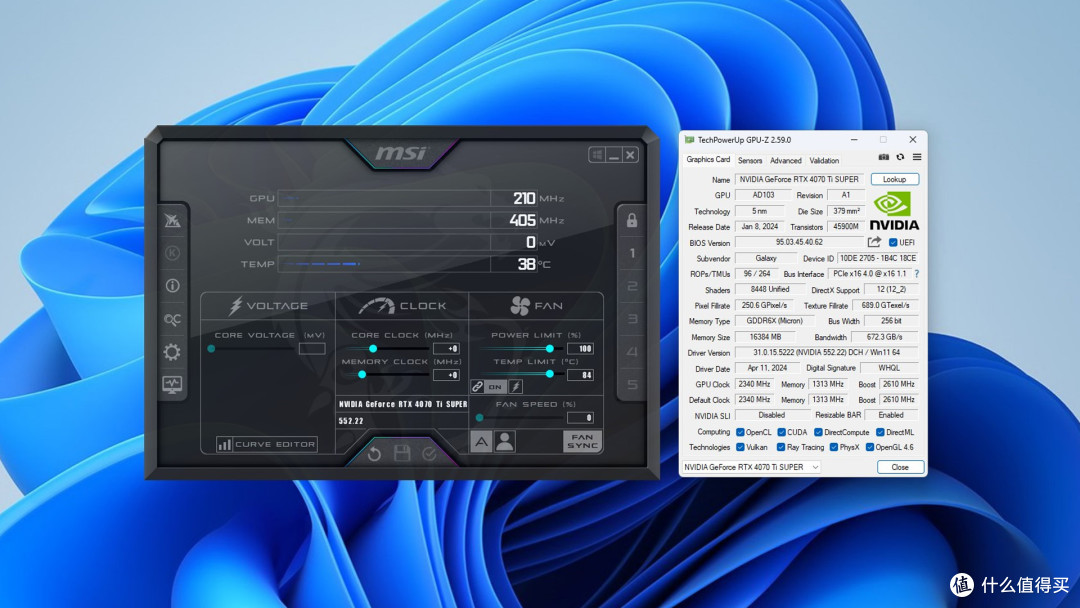1080x608 pixels.
Task: Open the GPU selection dropdown in GPU-Z
Action: coord(751,467)
